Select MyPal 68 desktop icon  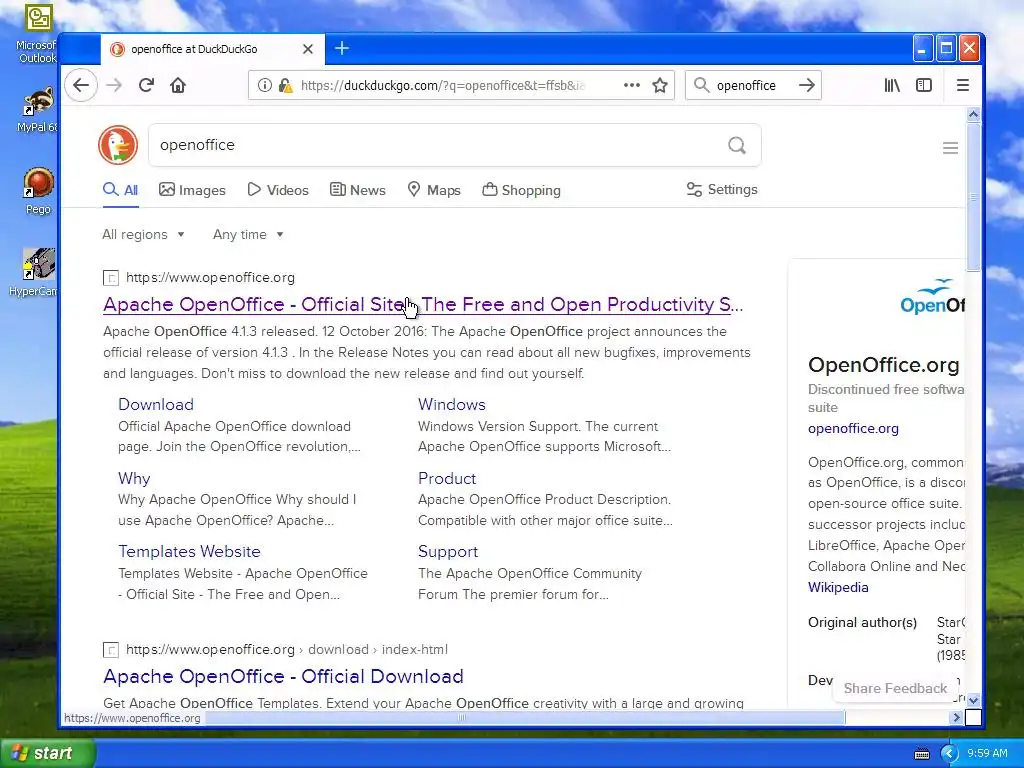pyautogui.click(x=38, y=110)
